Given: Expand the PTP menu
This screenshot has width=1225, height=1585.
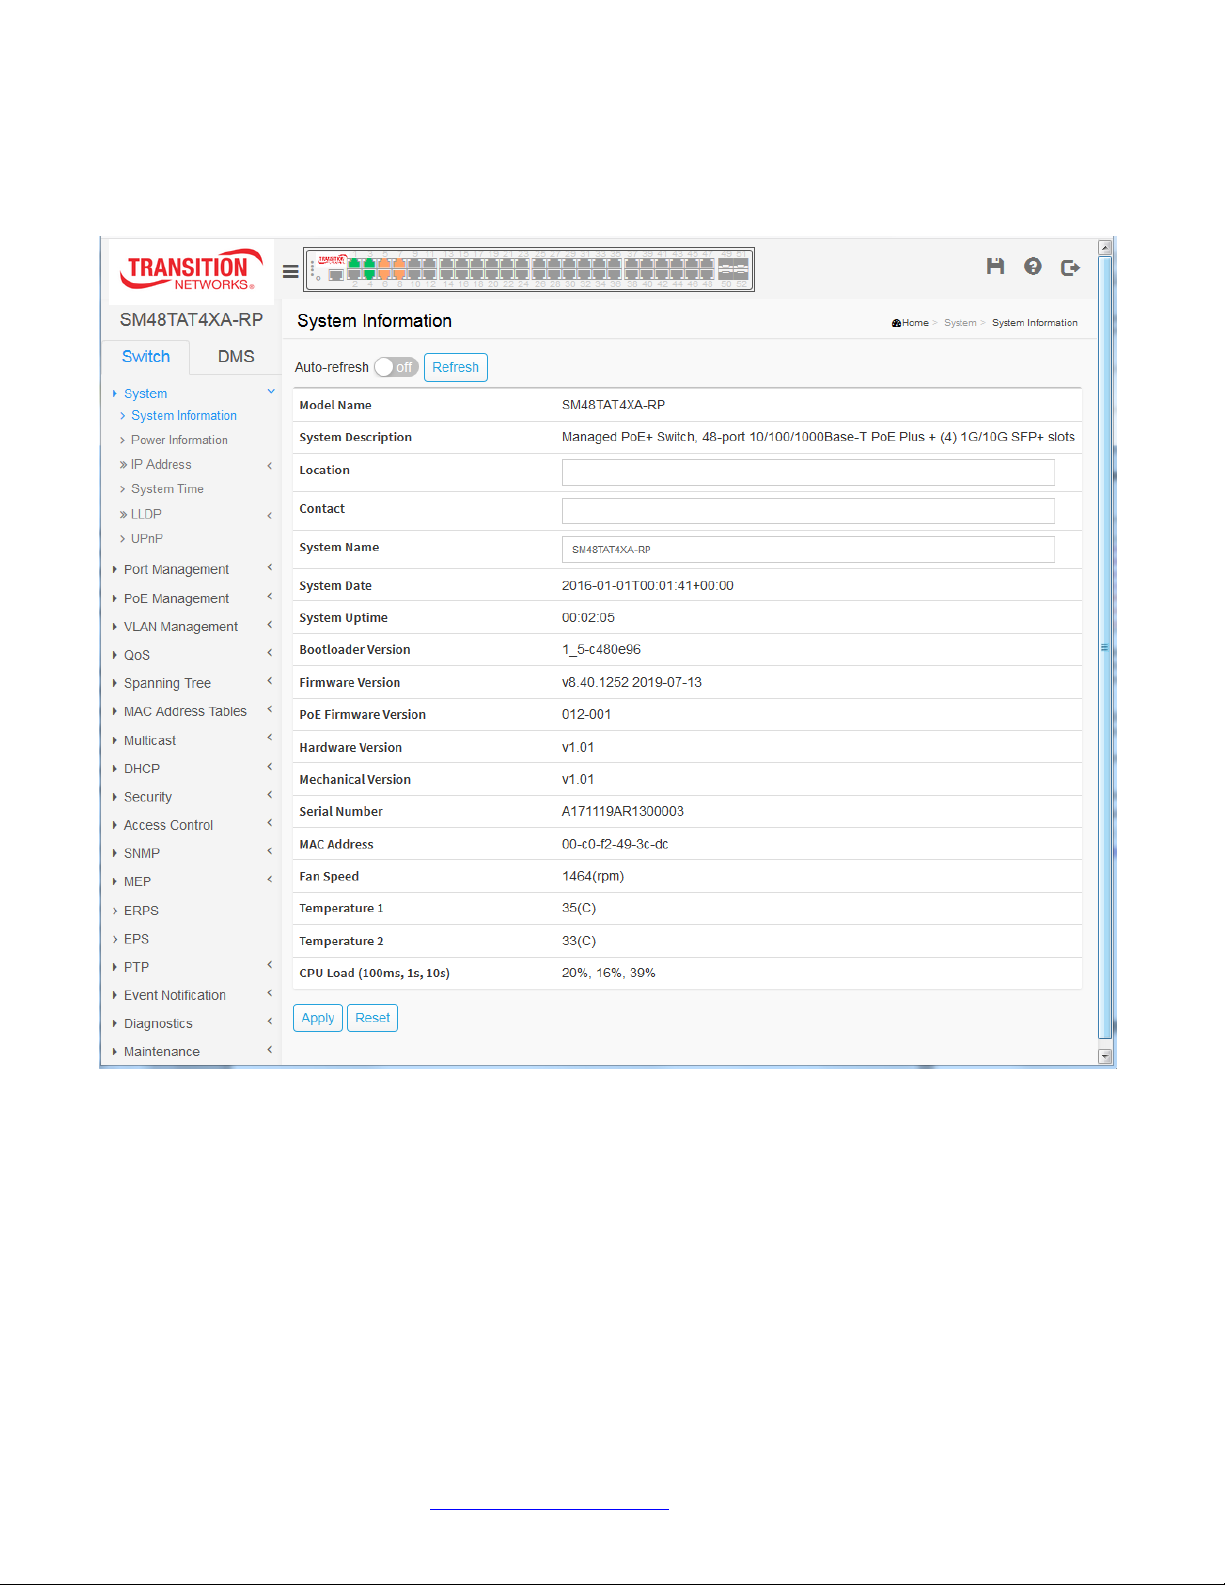Looking at the screenshot, I should [x=136, y=968].
